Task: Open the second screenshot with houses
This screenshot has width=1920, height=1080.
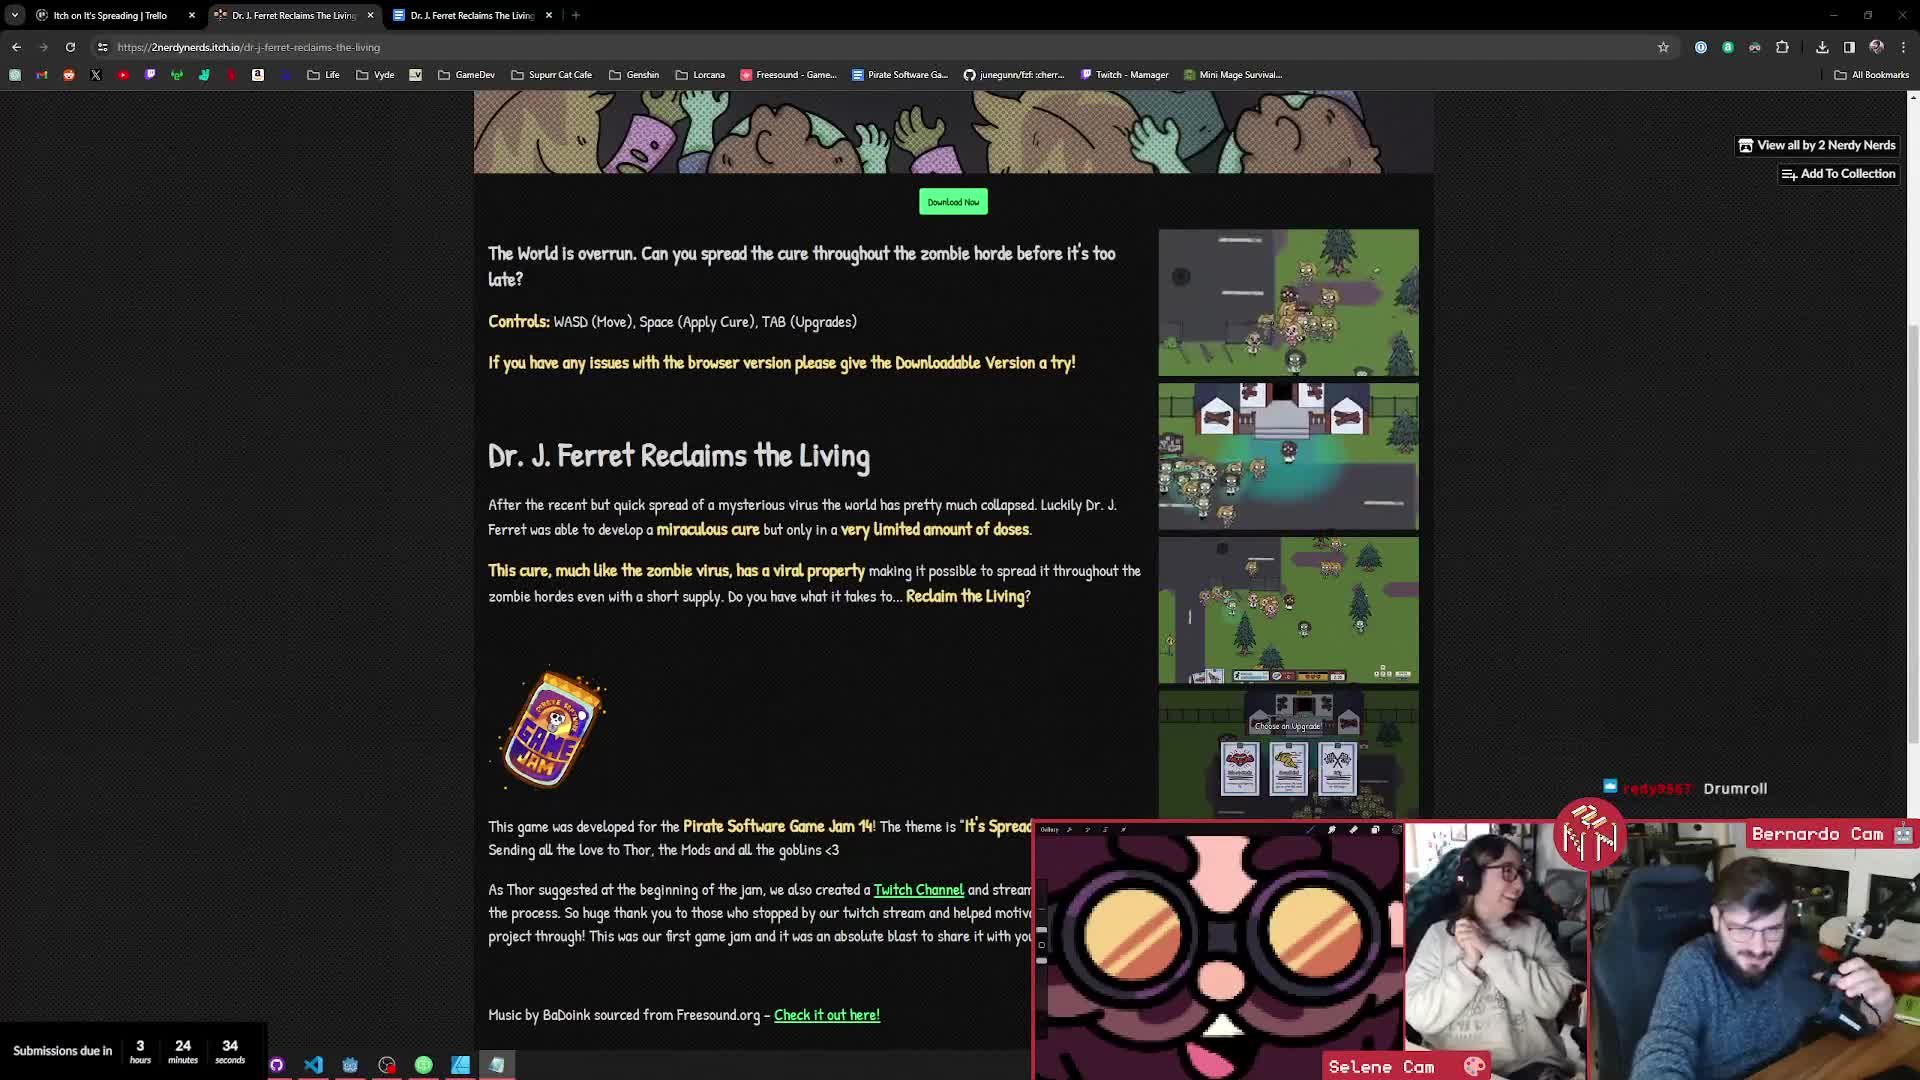Action: coord(1288,457)
